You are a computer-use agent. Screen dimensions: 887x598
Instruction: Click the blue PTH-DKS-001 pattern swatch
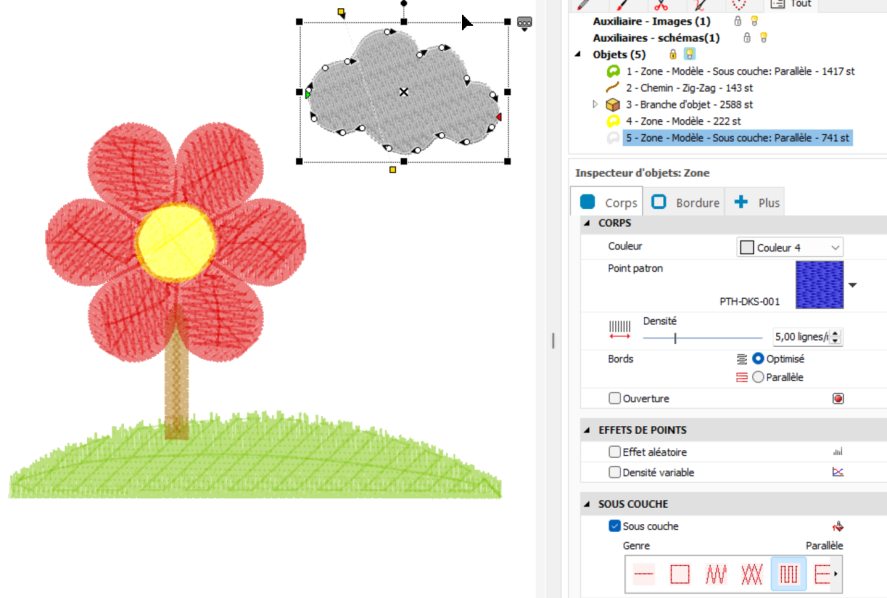[x=819, y=285]
